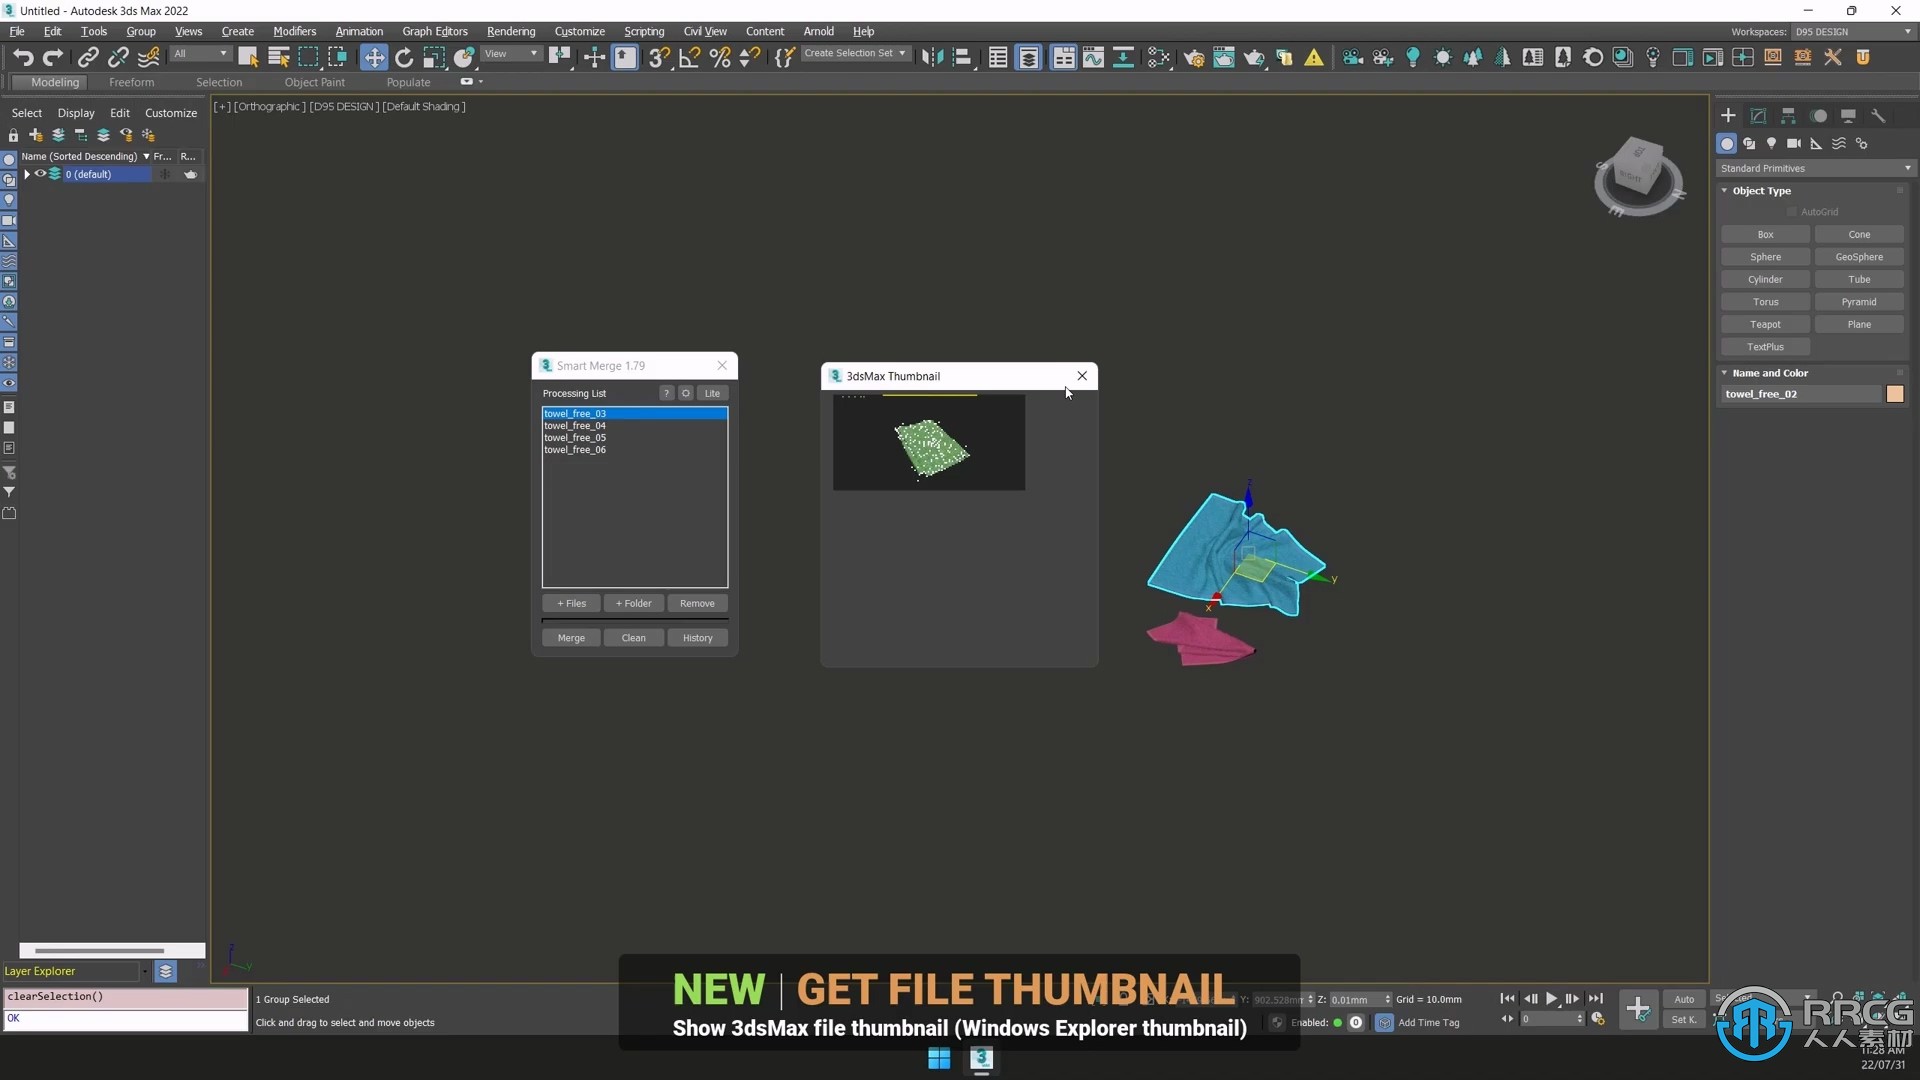Open the reference coordinate View dropdown
Screen dimensions: 1920x1080
(x=511, y=54)
